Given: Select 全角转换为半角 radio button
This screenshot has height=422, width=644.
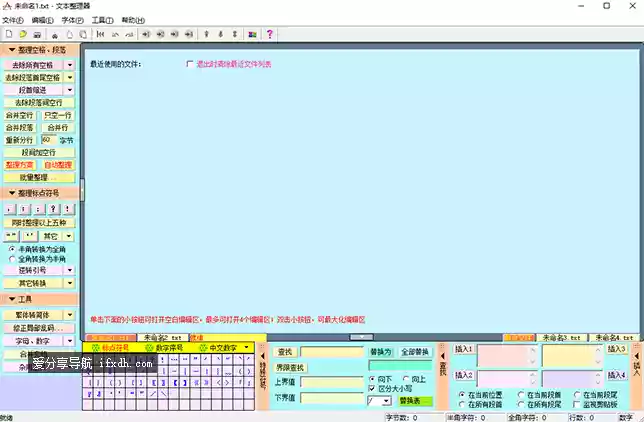Looking at the screenshot, I should 12,258.
